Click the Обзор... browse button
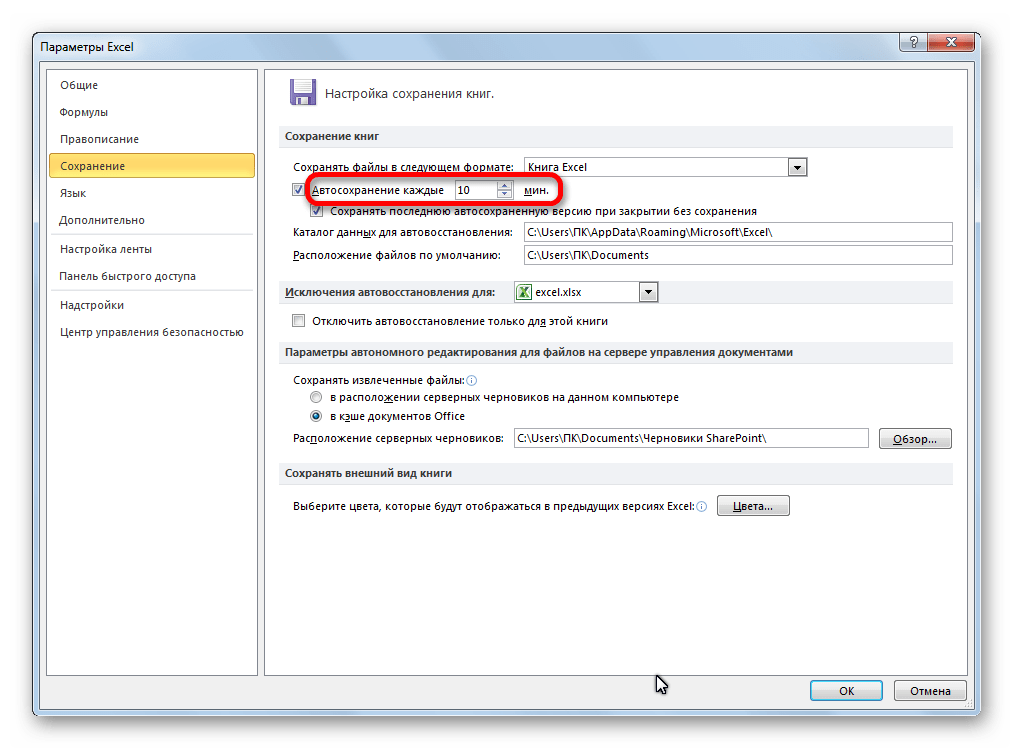Image resolution: width=1014 pixels, height=749 pixels. point(915,439)
